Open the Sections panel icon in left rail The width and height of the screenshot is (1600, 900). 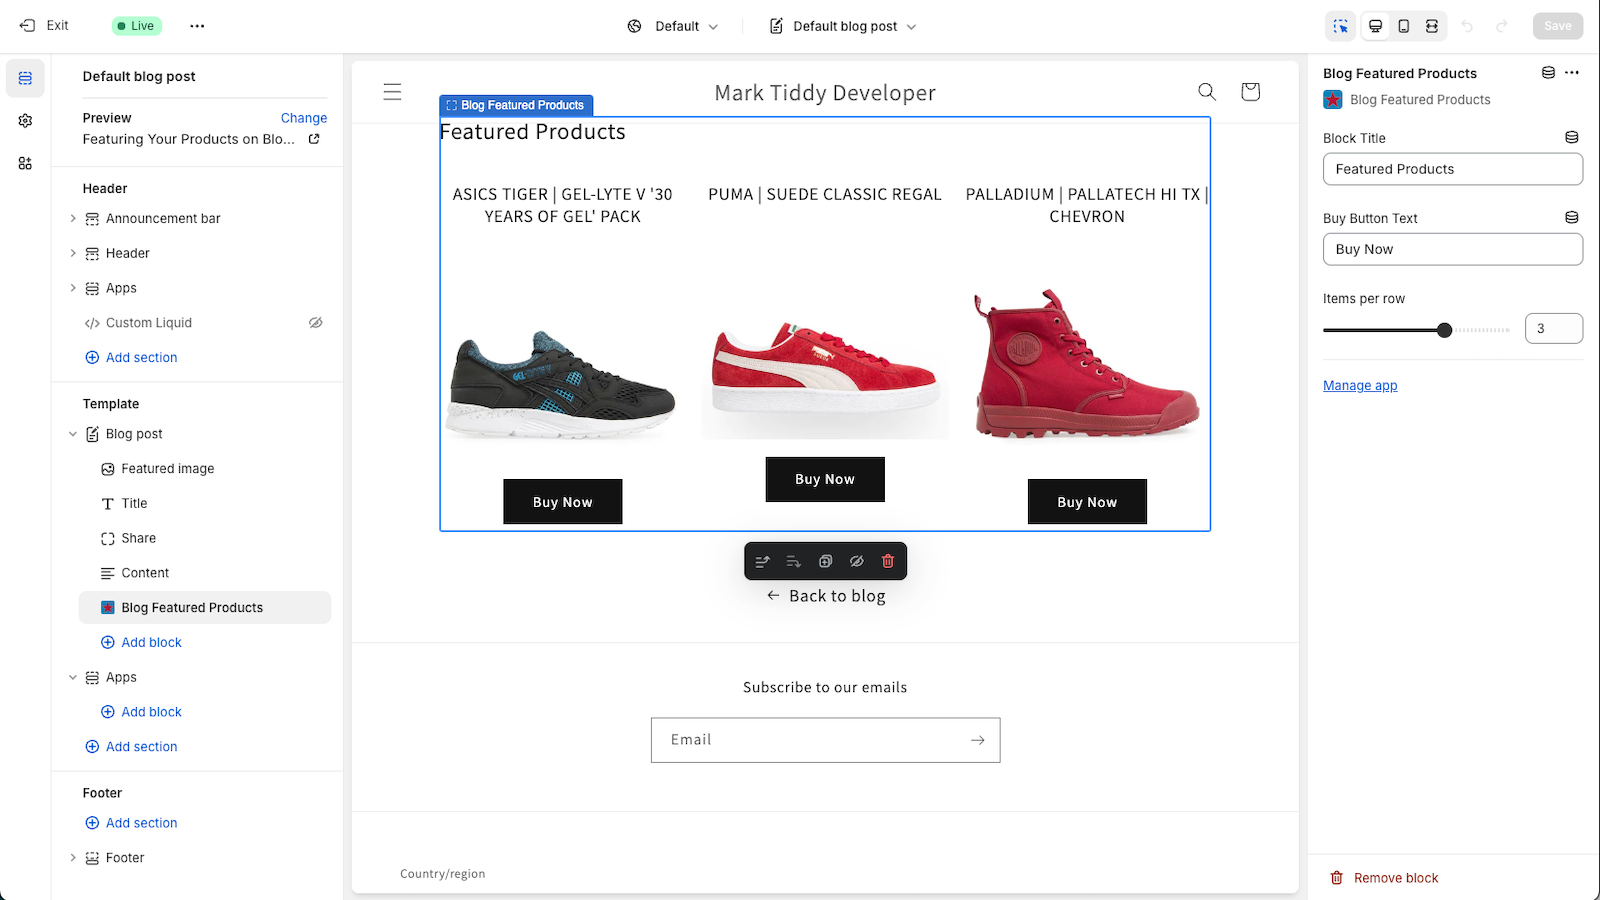coord(25,78)
